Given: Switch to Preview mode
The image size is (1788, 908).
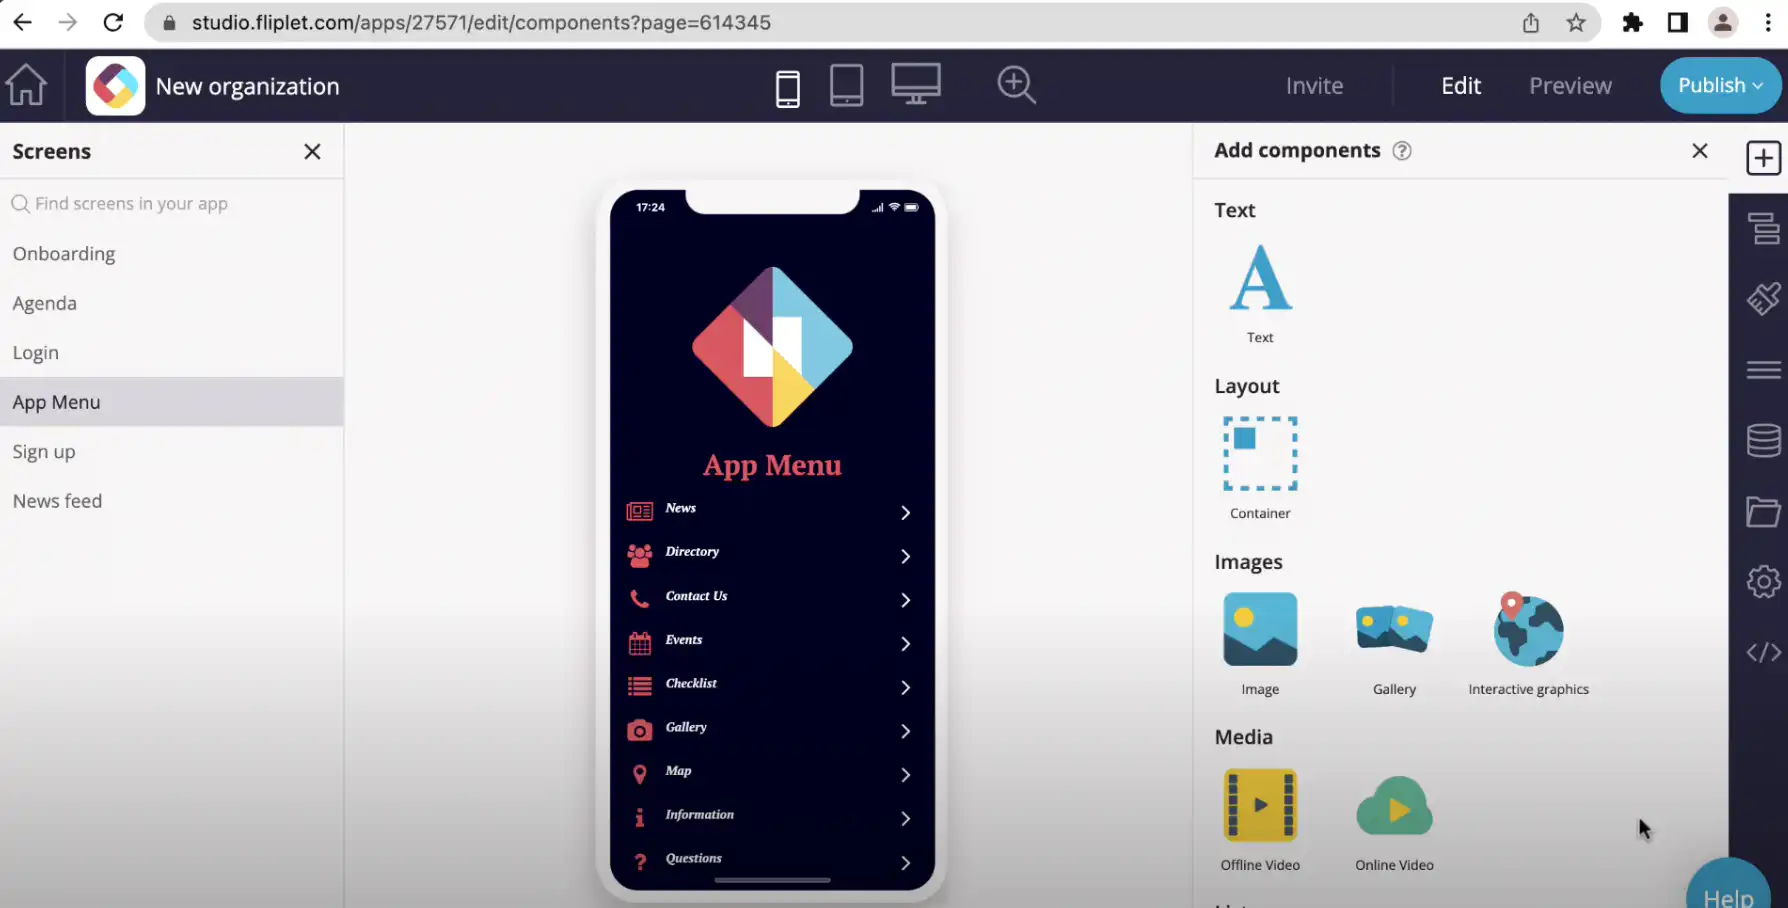Looking at the screenshot, I should pos(1570,86).
